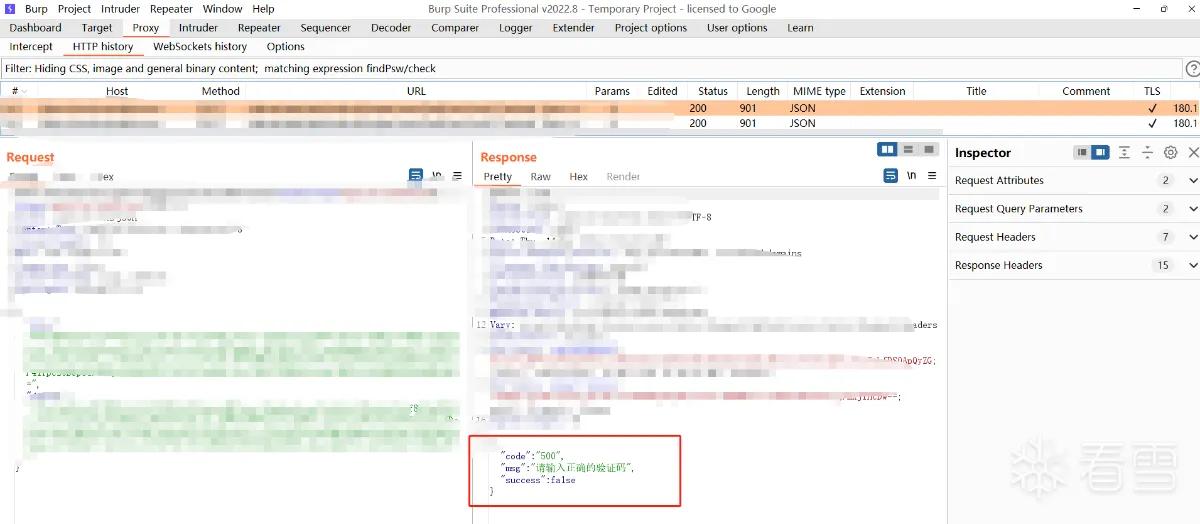Screen dimensions: 1200x524
Task: Open Response pane hamburger menu
Action: click(x=932, y=176)
